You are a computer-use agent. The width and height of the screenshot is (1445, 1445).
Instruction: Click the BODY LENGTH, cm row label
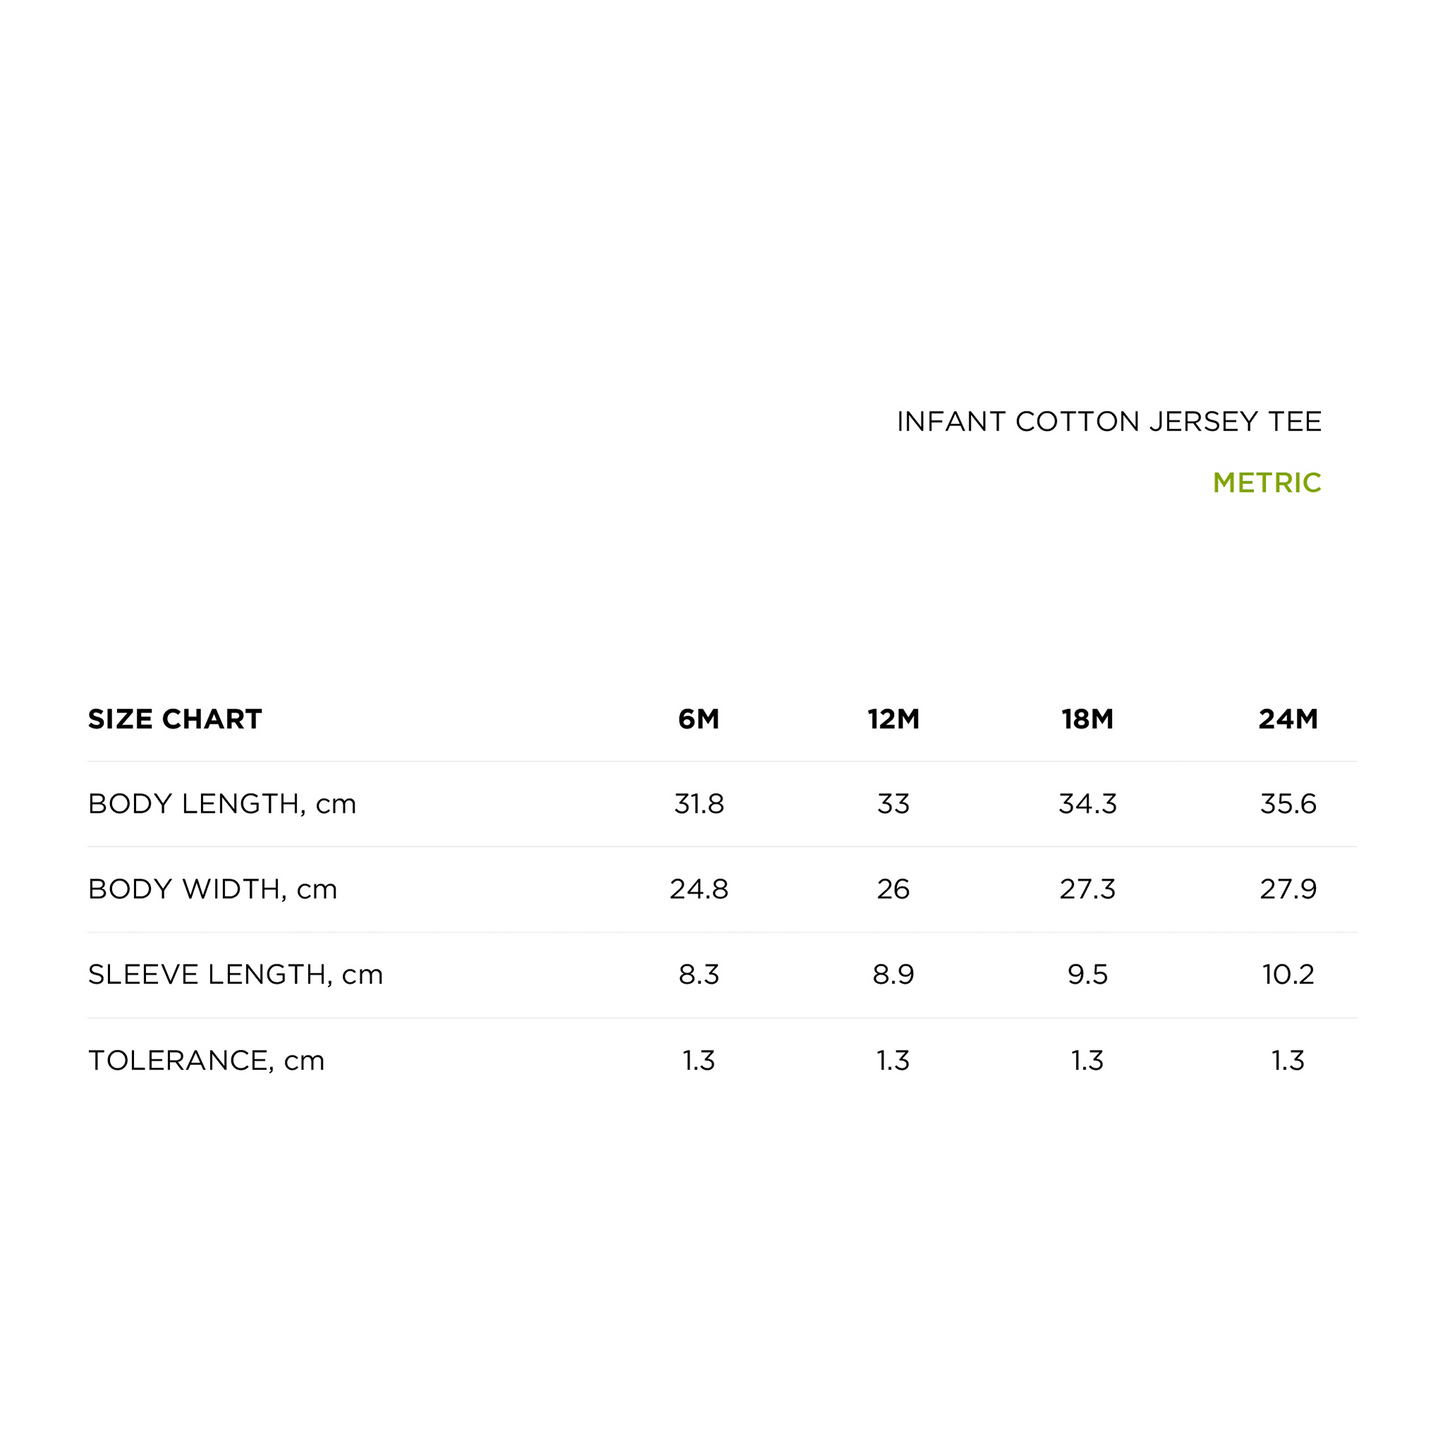(222, 804)
